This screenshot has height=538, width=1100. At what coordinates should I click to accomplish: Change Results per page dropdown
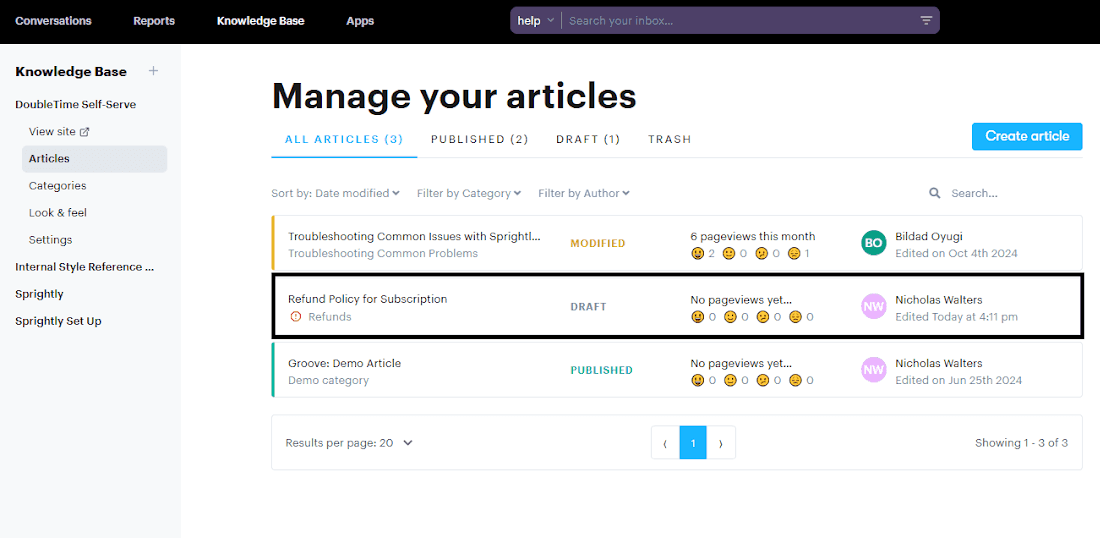pyautogui.click(x=349, y=443)
